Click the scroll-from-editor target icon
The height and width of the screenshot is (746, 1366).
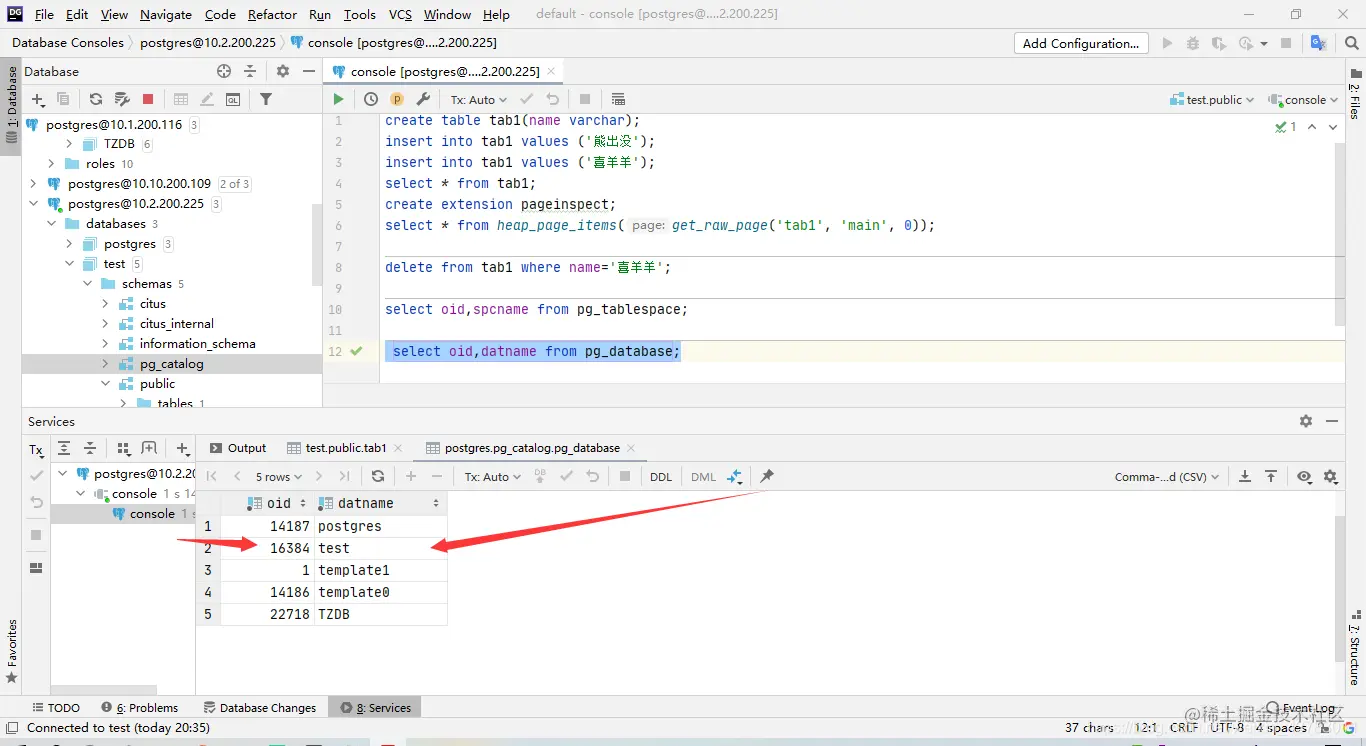(x=224, y=71)
